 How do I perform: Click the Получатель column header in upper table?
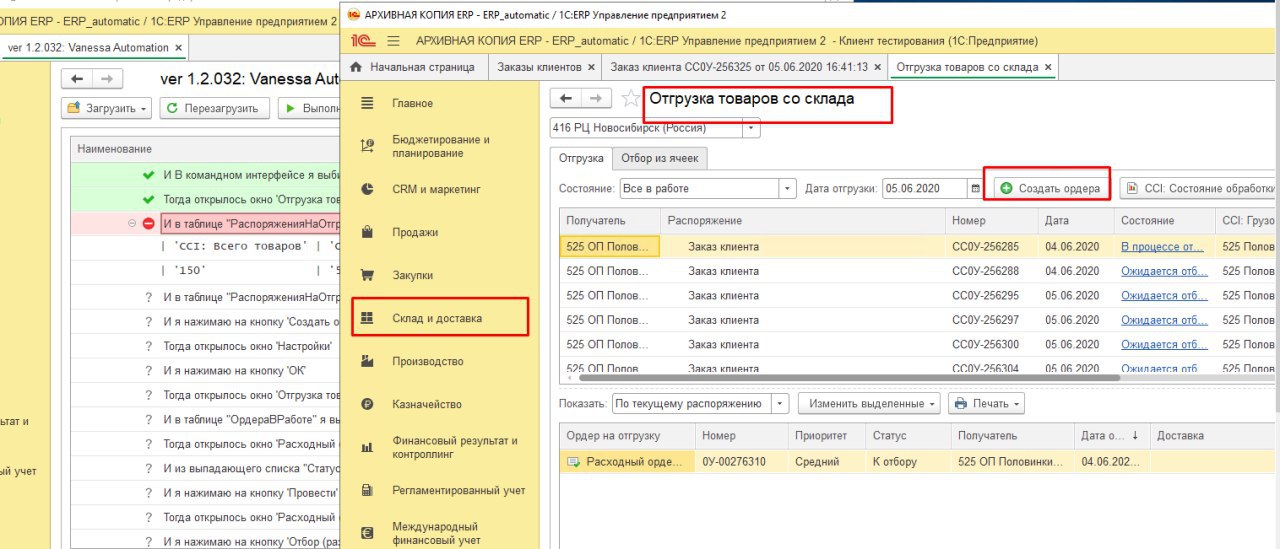(x=609, y=220)
